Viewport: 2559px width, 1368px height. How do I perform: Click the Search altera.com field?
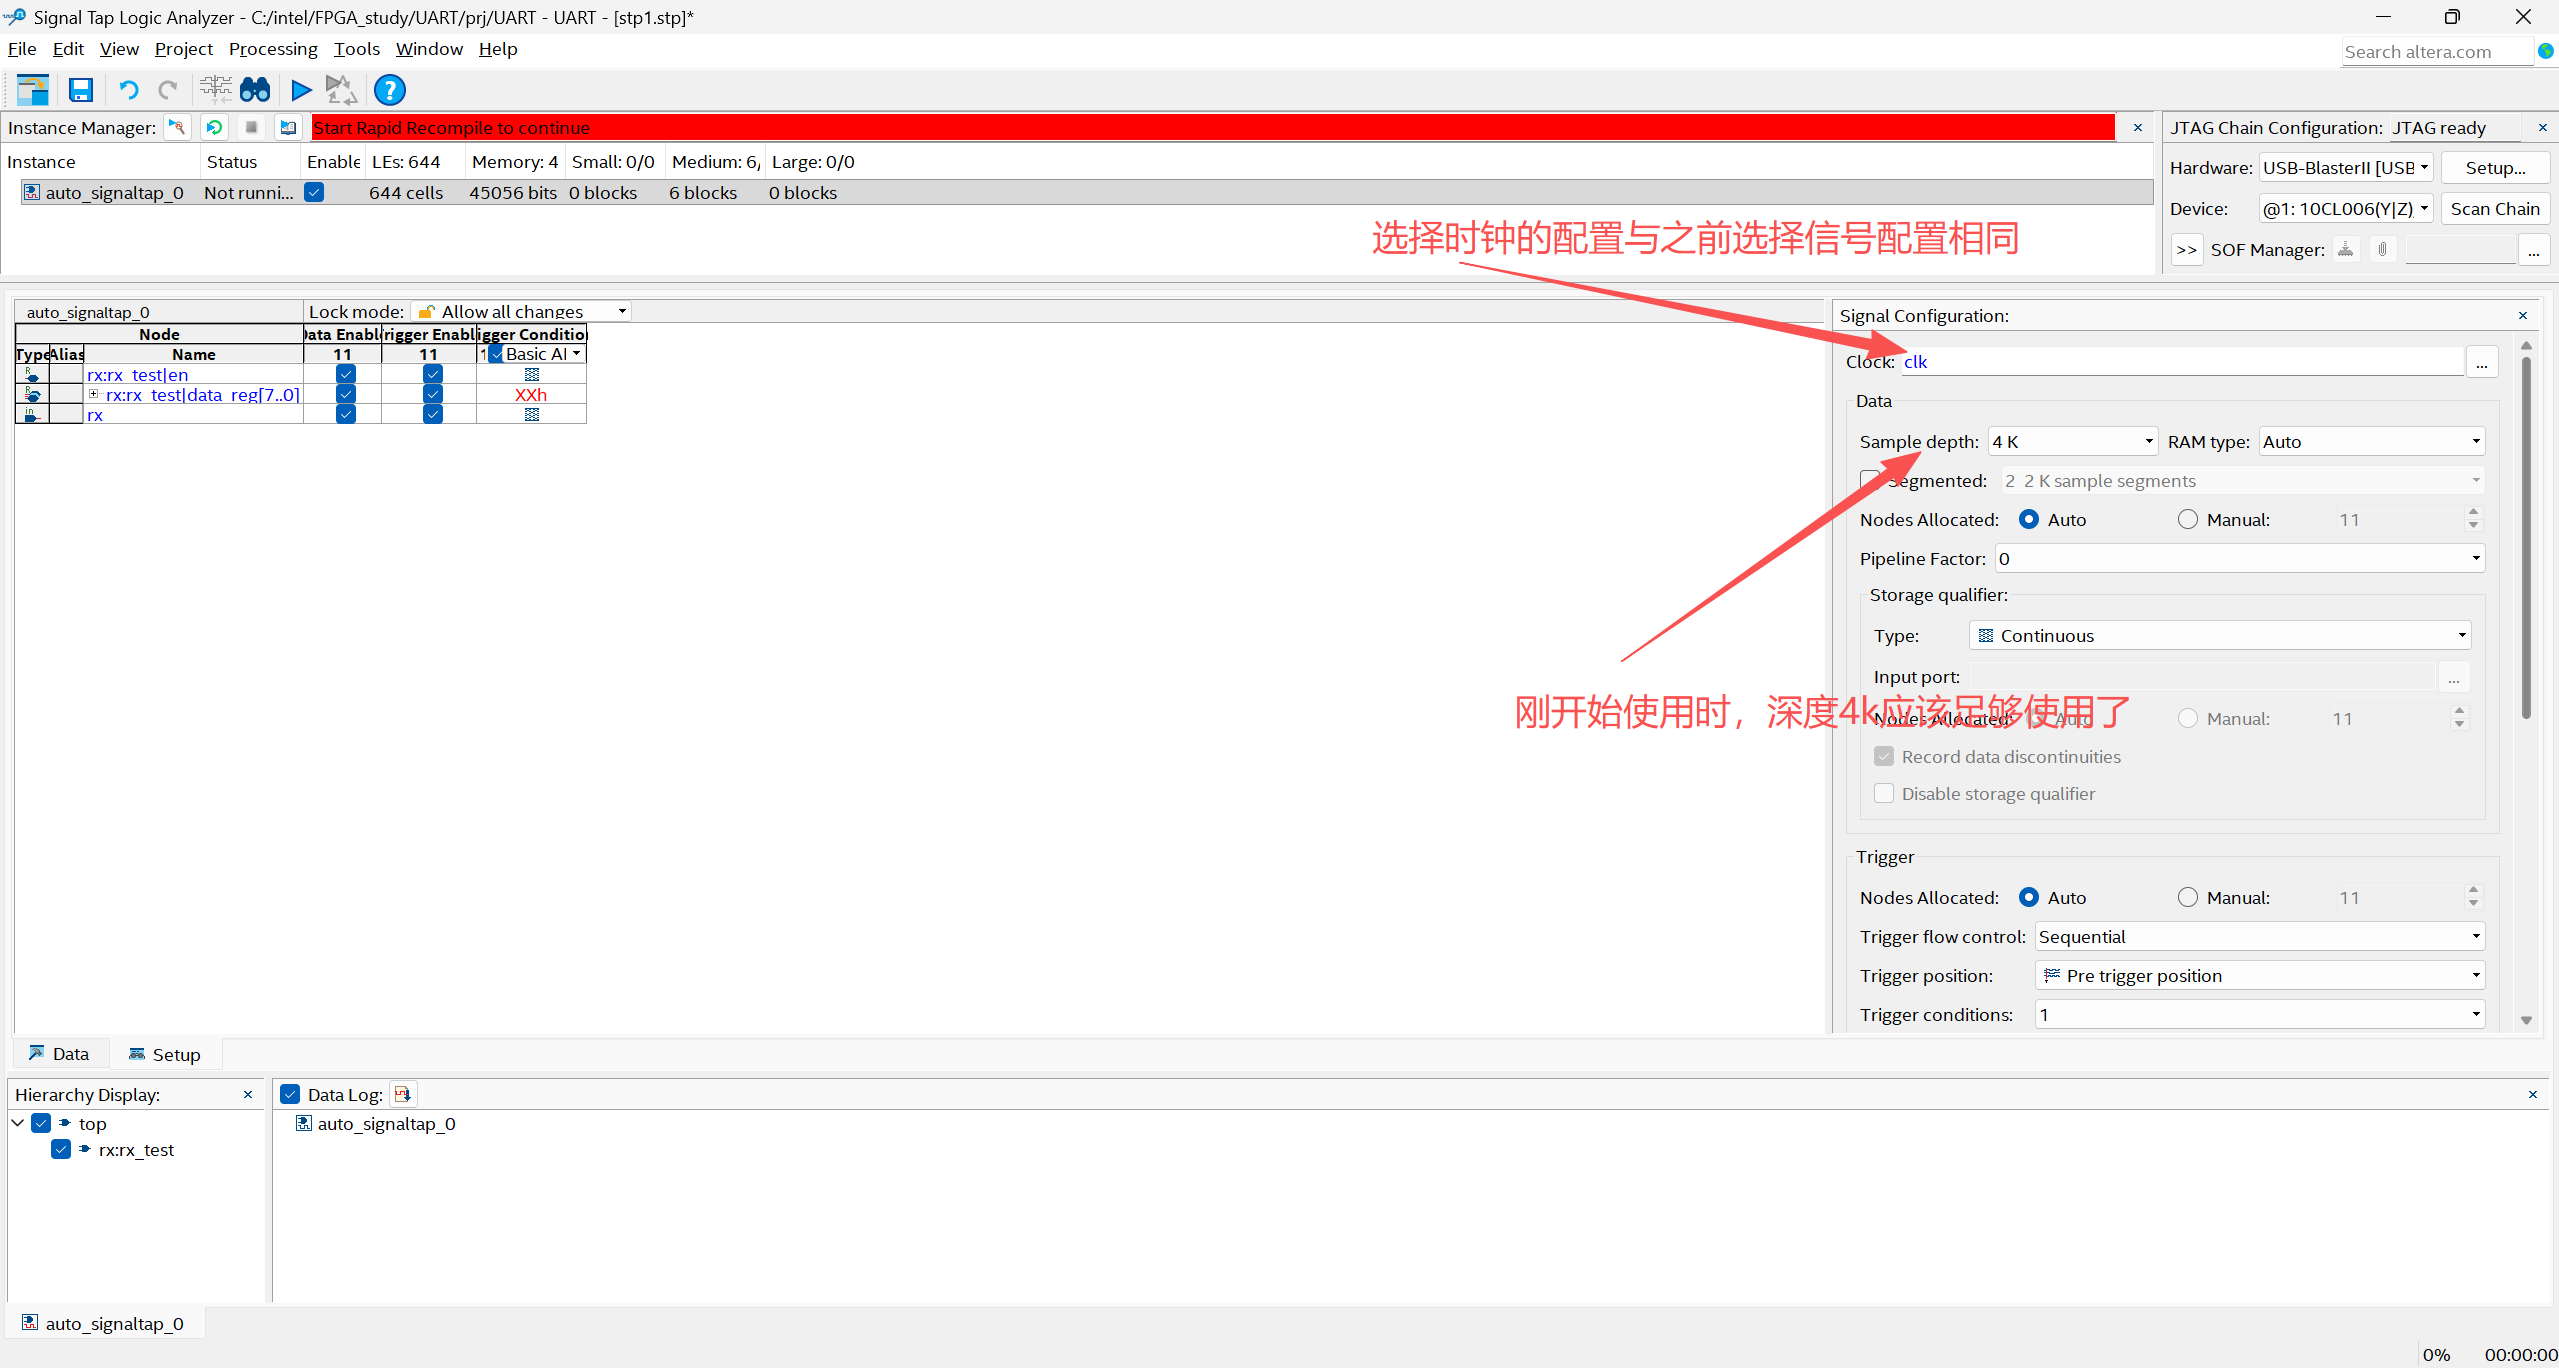coord(2437,51)
